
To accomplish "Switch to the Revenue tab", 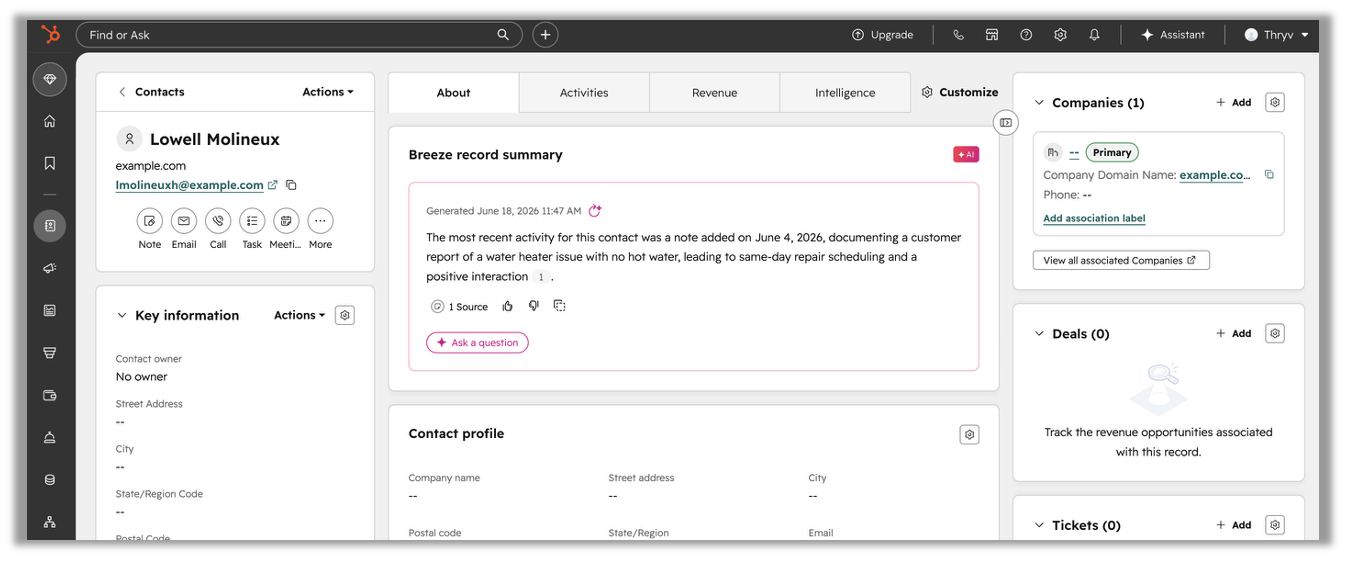I will [714, 93].
